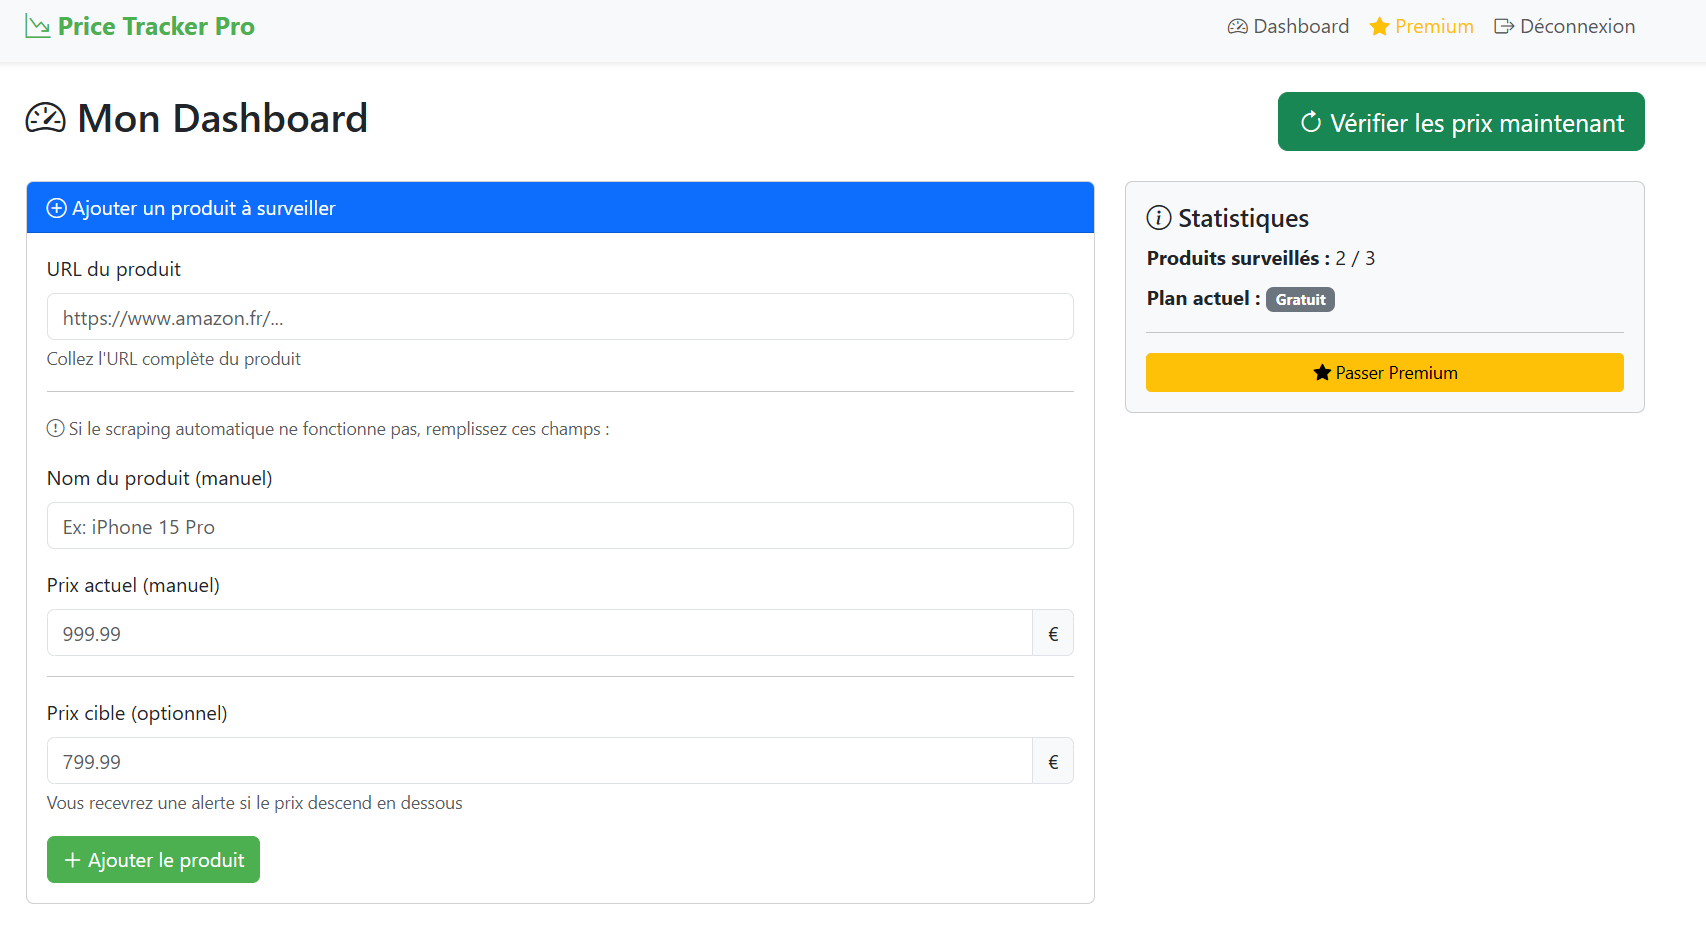Select the gauge icon beside Dashboard
Screen dimensions: 1706x926
[1236, 26]
